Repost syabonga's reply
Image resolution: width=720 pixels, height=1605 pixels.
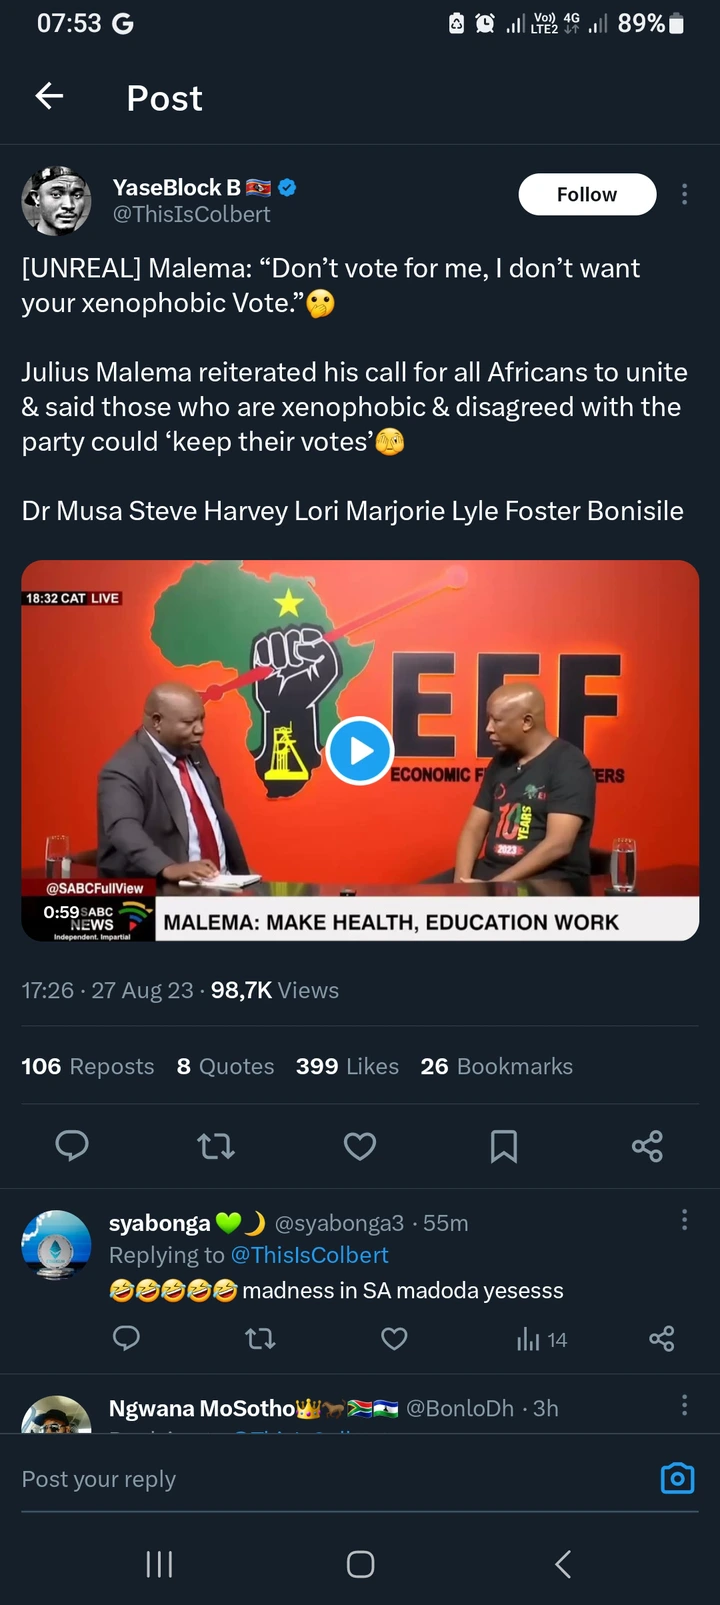tap(261, 1339)
